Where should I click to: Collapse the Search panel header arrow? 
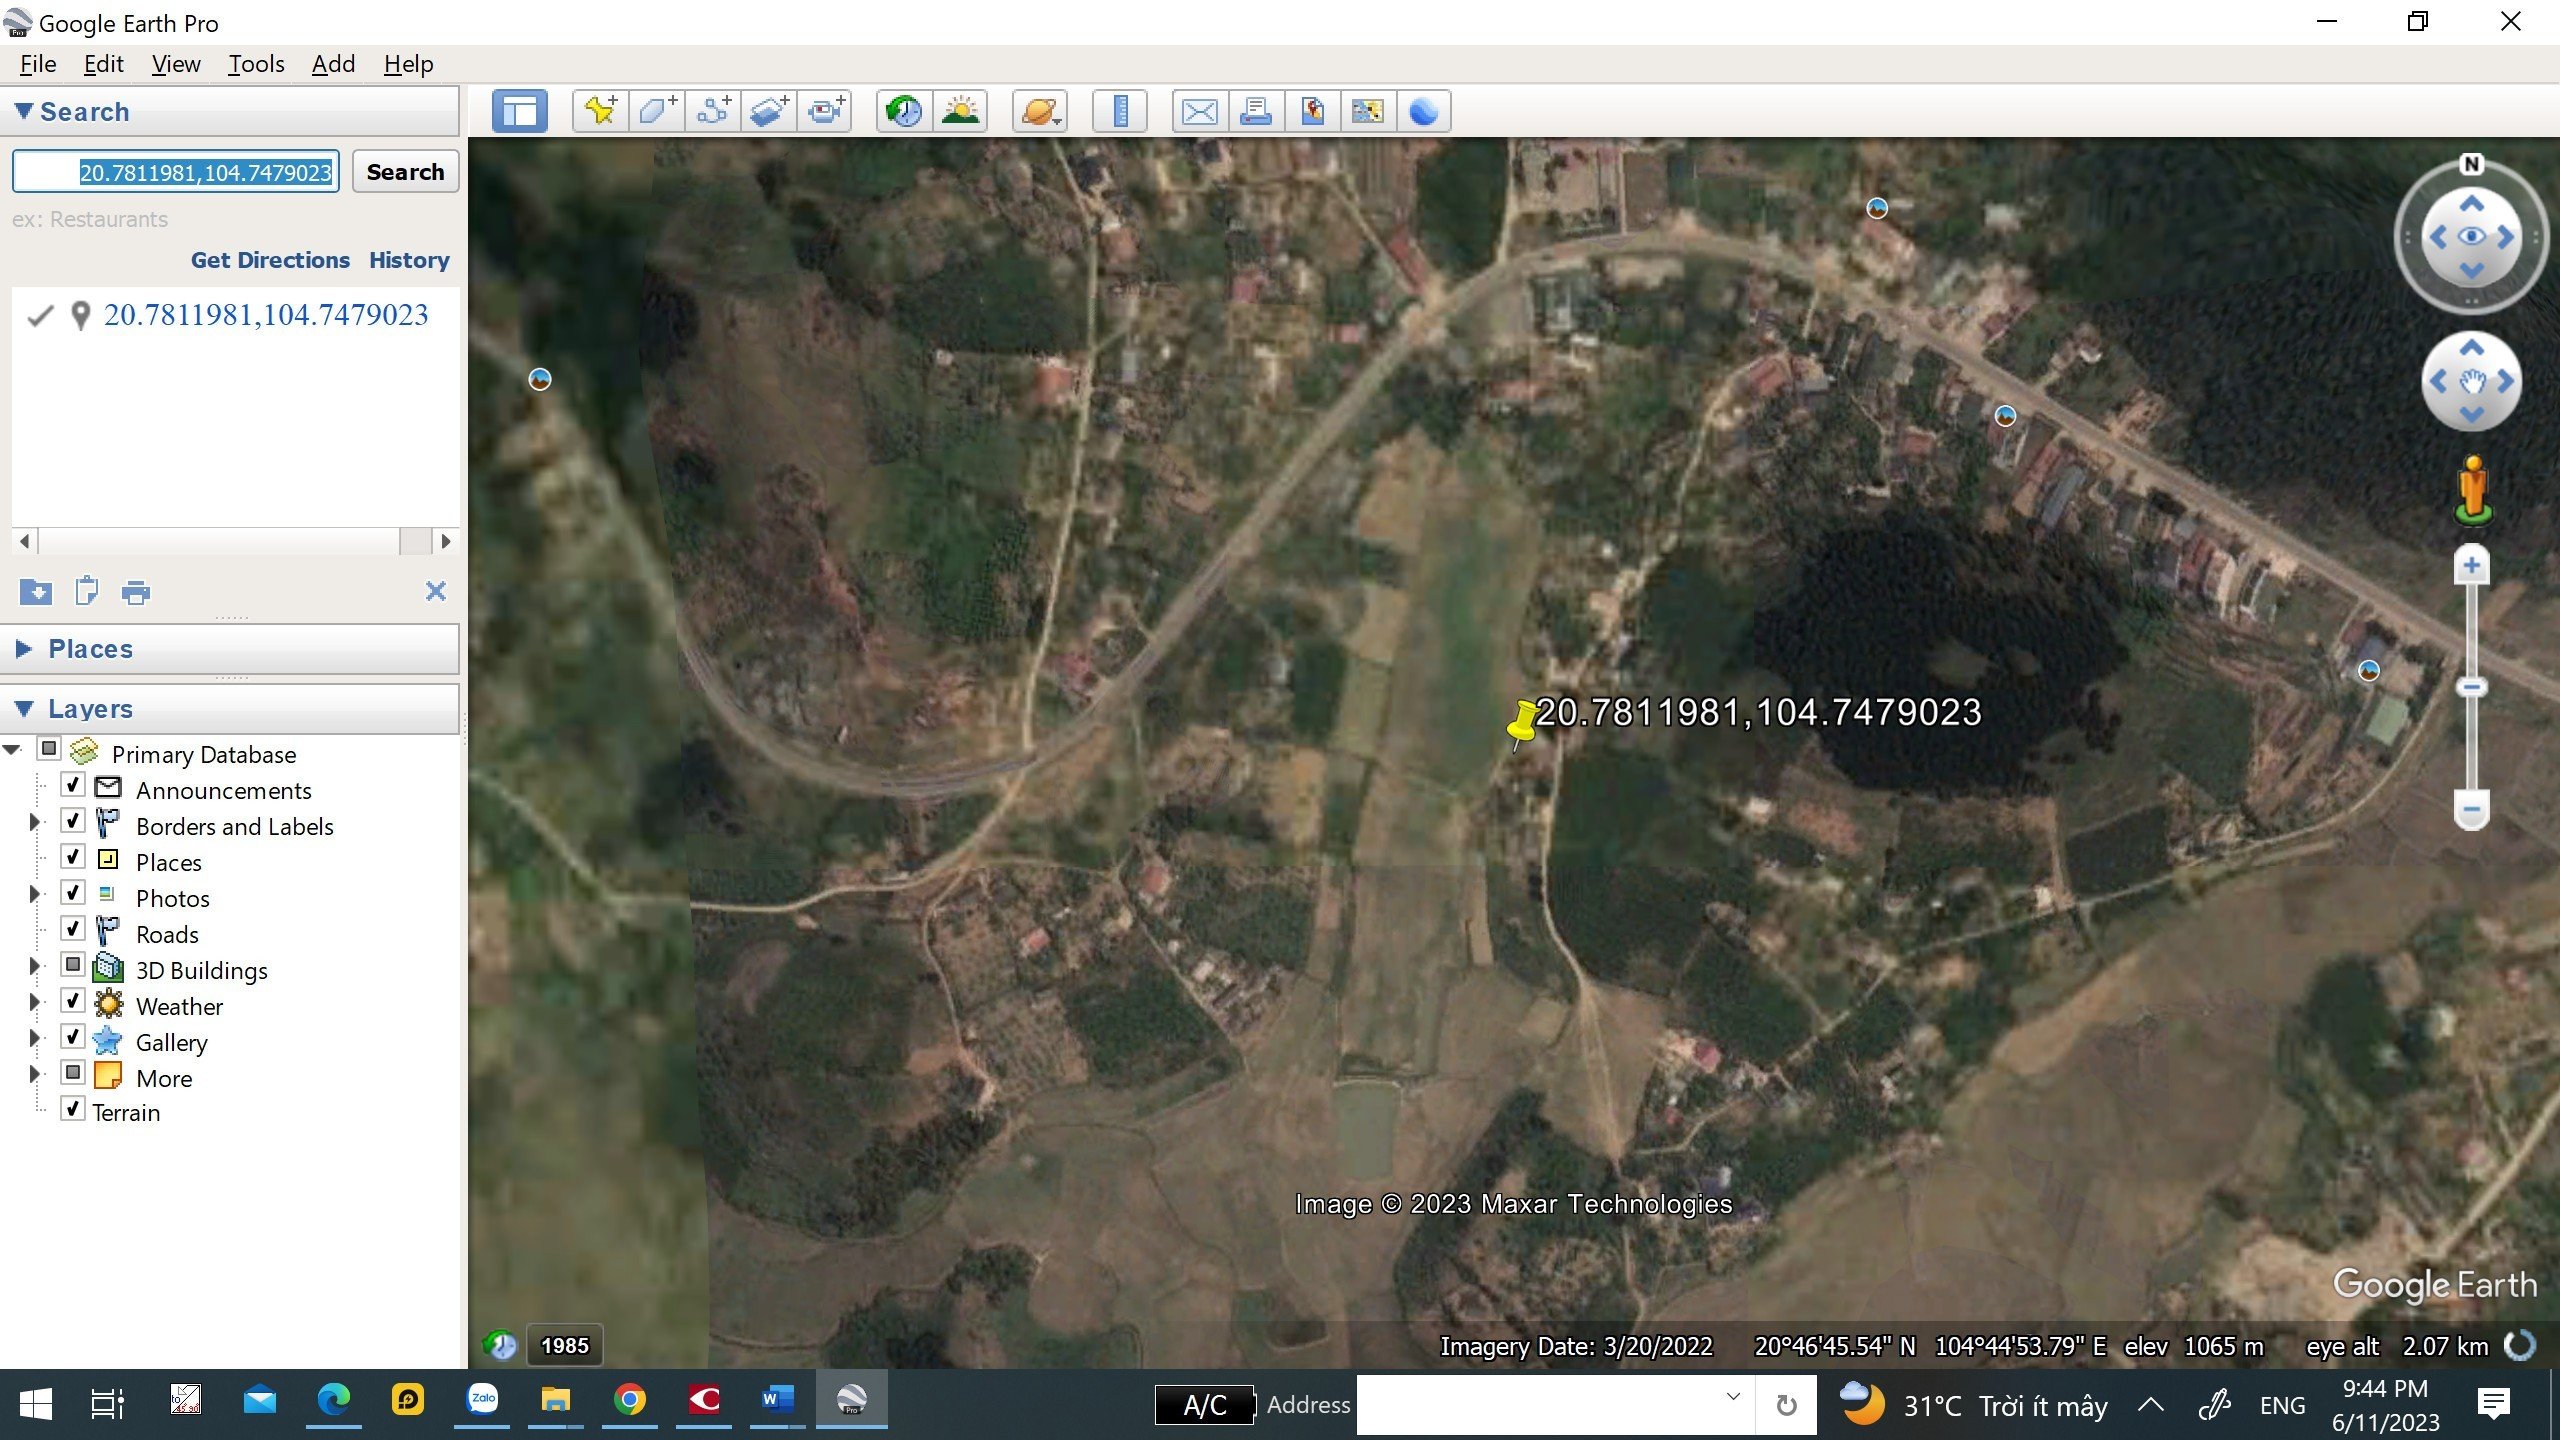pos(24,111)
